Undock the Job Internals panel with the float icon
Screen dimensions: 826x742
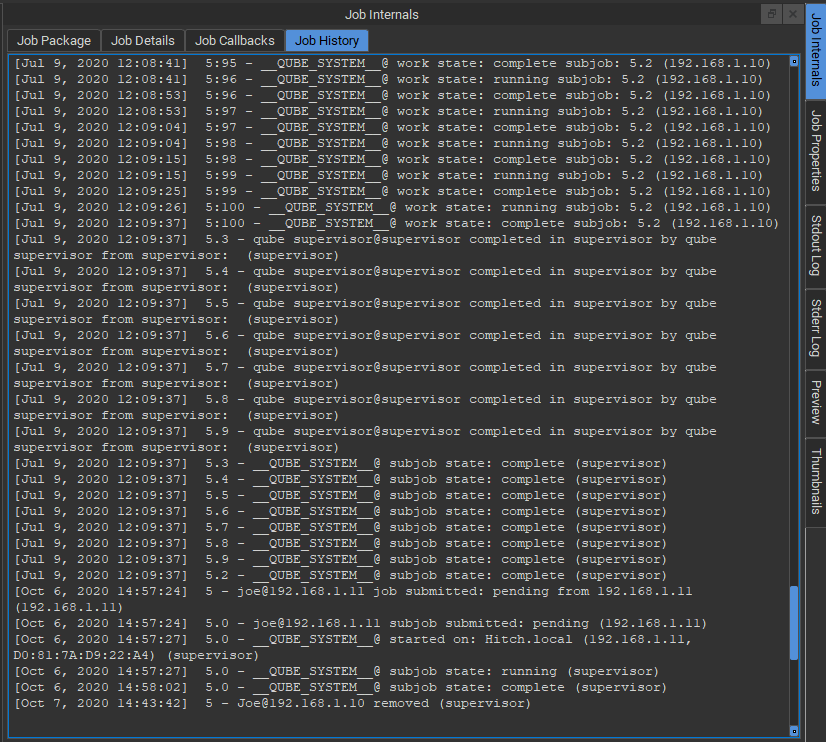point(772,14)
